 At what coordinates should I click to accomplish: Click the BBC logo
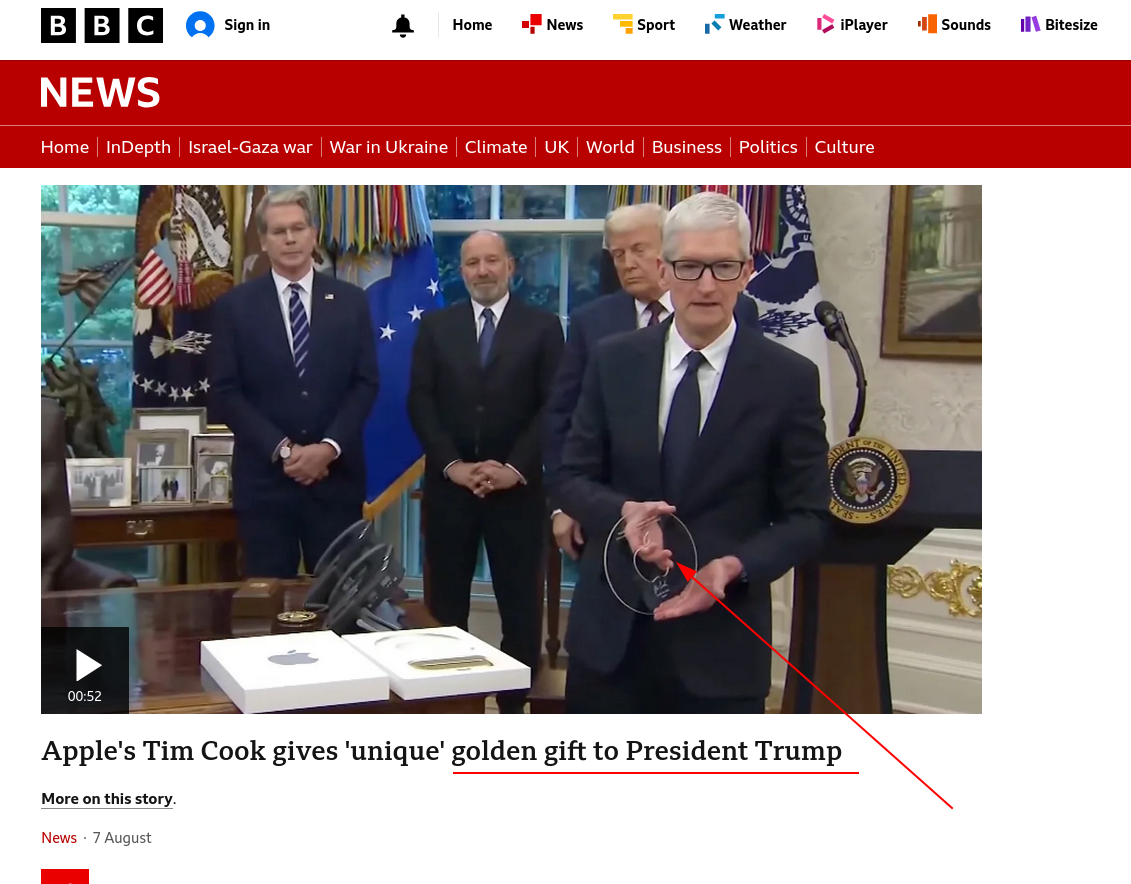click(102, 25)
